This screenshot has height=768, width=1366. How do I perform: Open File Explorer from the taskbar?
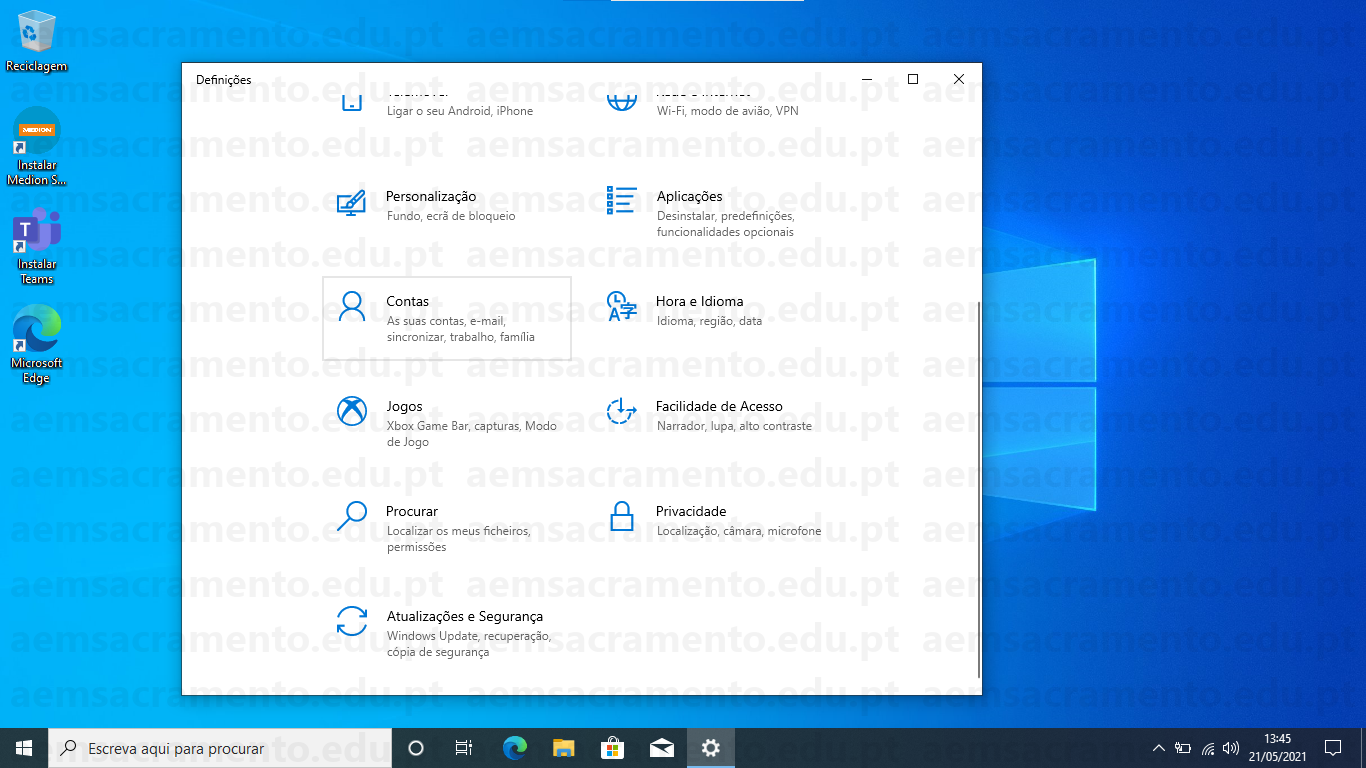563,748
